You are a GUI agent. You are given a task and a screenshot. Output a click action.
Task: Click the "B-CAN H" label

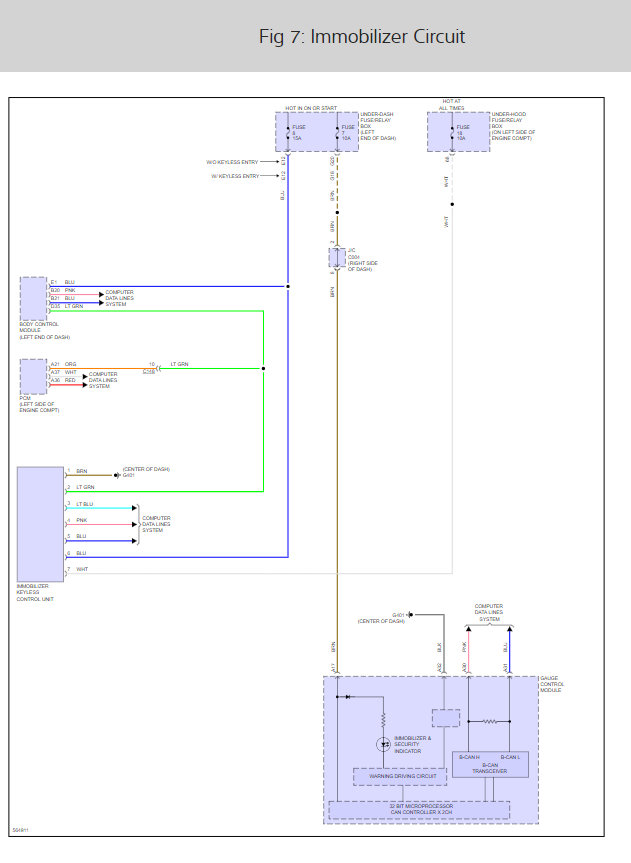tap(469, 757)
